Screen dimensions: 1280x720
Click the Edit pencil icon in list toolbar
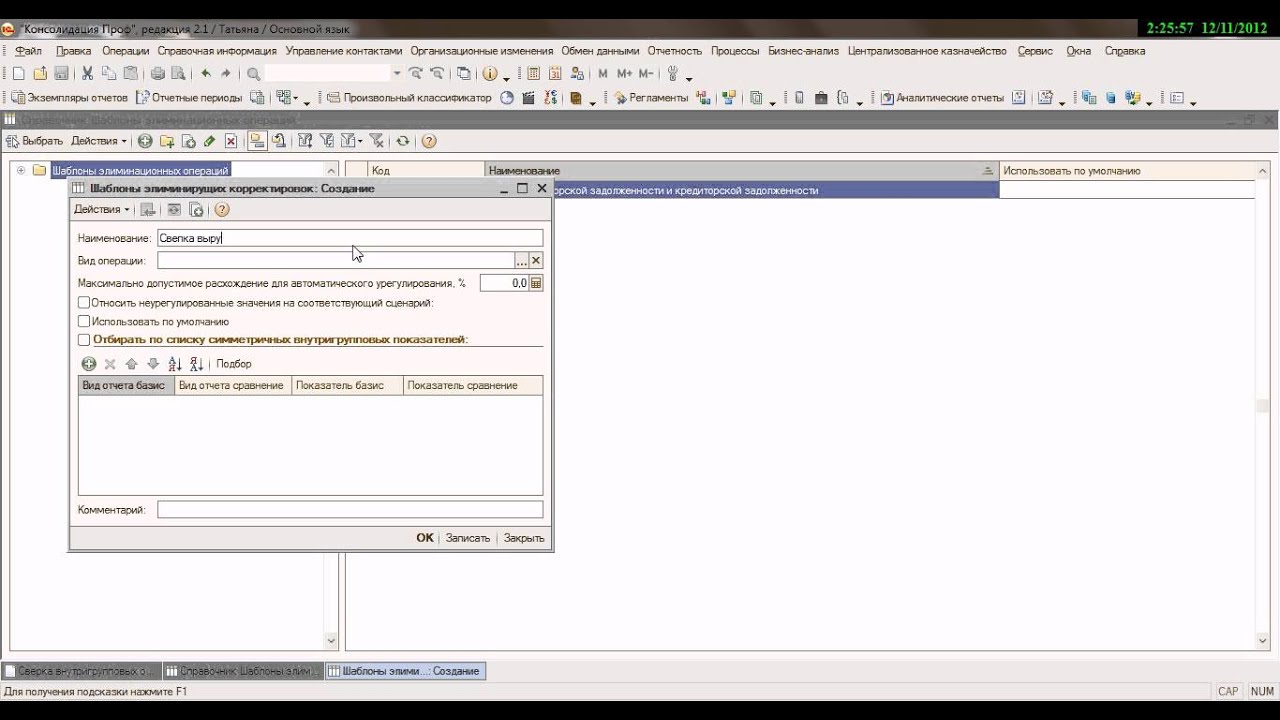point(209,141)
